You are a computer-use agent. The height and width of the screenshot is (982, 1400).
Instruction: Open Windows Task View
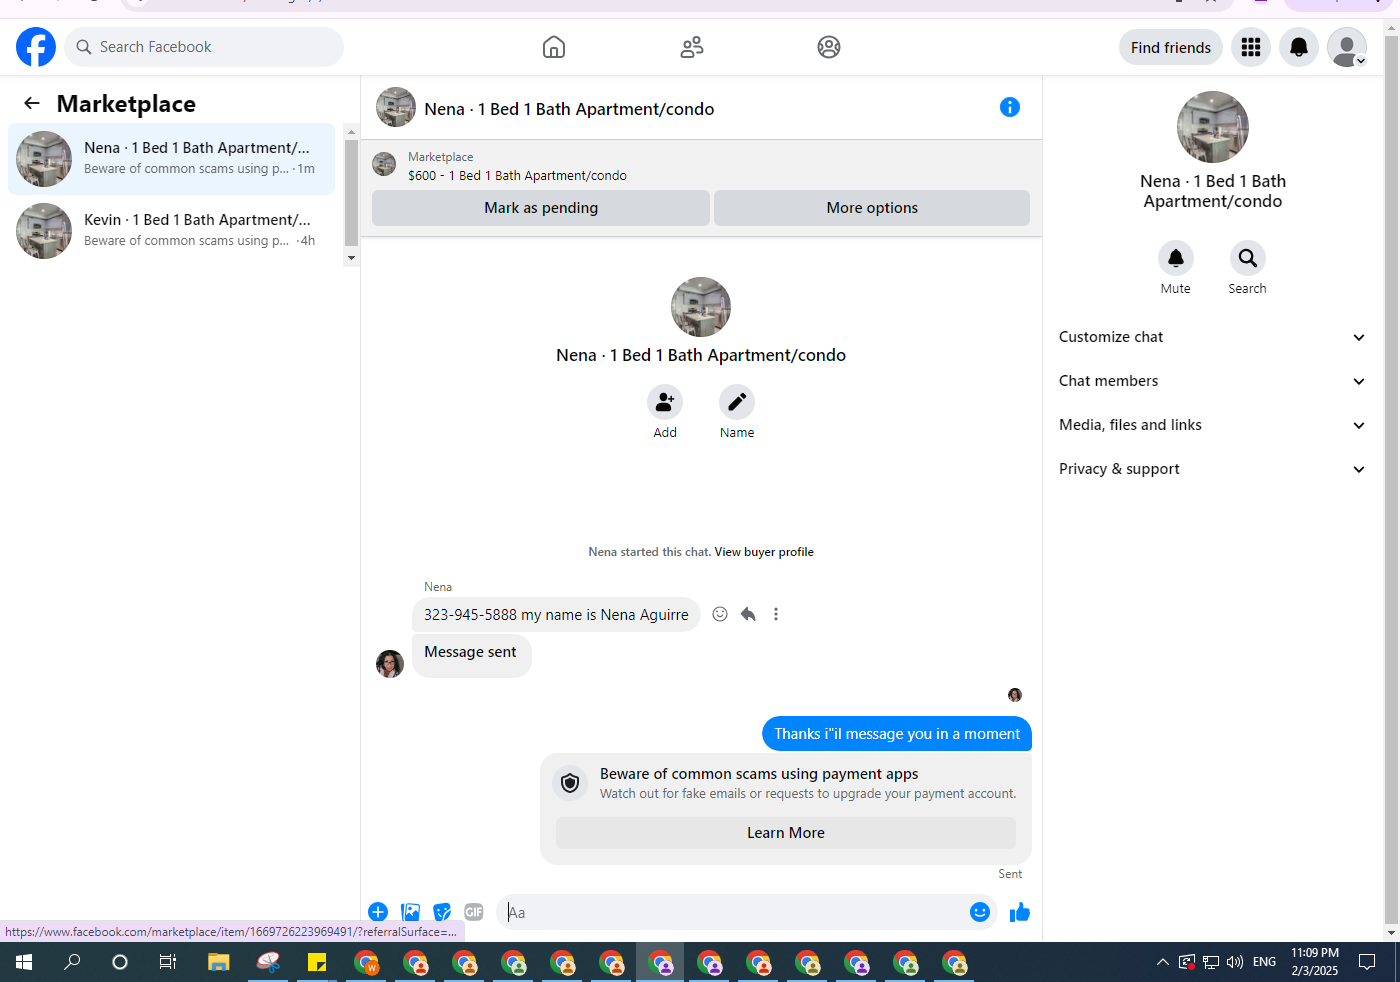pyautogui.click(x=168, y=962)
